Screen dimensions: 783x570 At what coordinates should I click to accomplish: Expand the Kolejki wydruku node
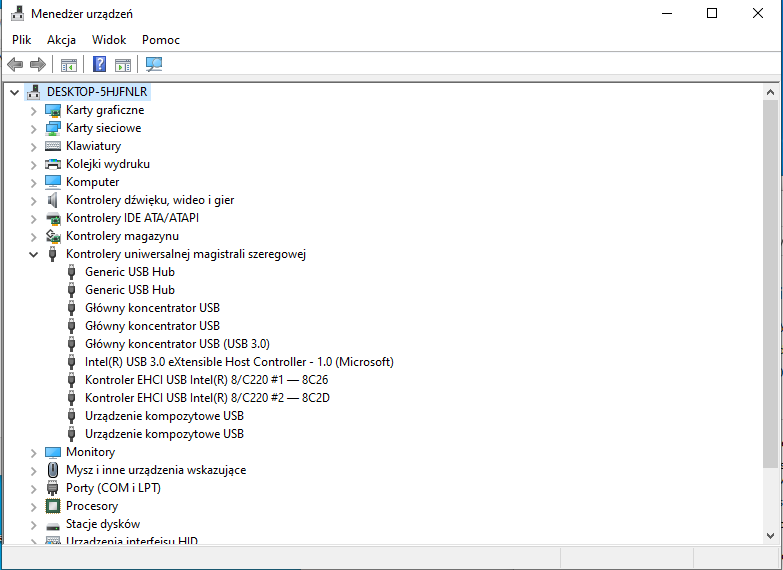(x=33, y=165)
